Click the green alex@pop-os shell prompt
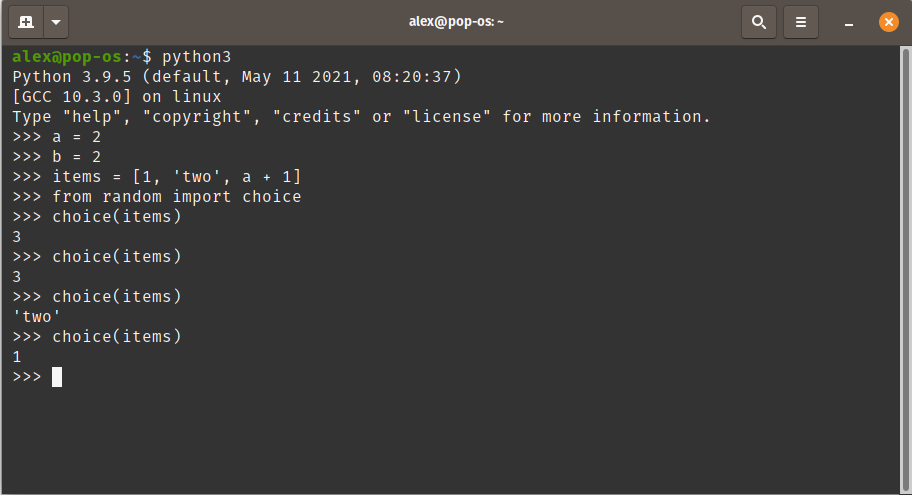The height and width of the screenshot is (495, 912). click(x=67, y=57)
